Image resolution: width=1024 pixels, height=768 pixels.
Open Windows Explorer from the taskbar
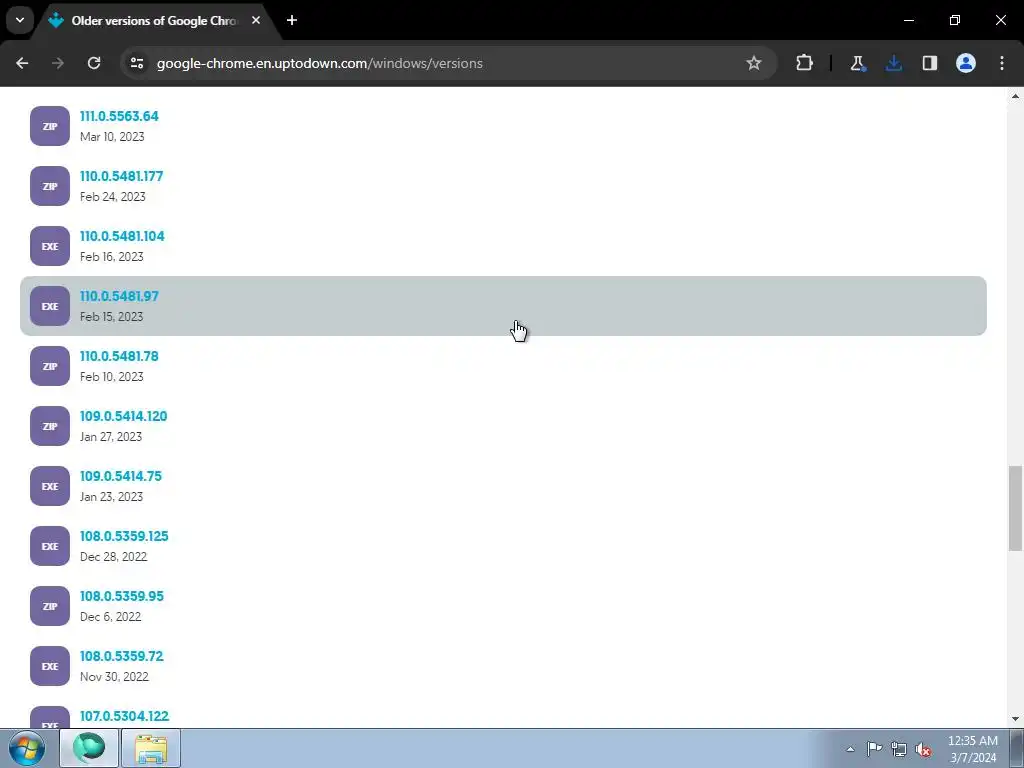152,748
